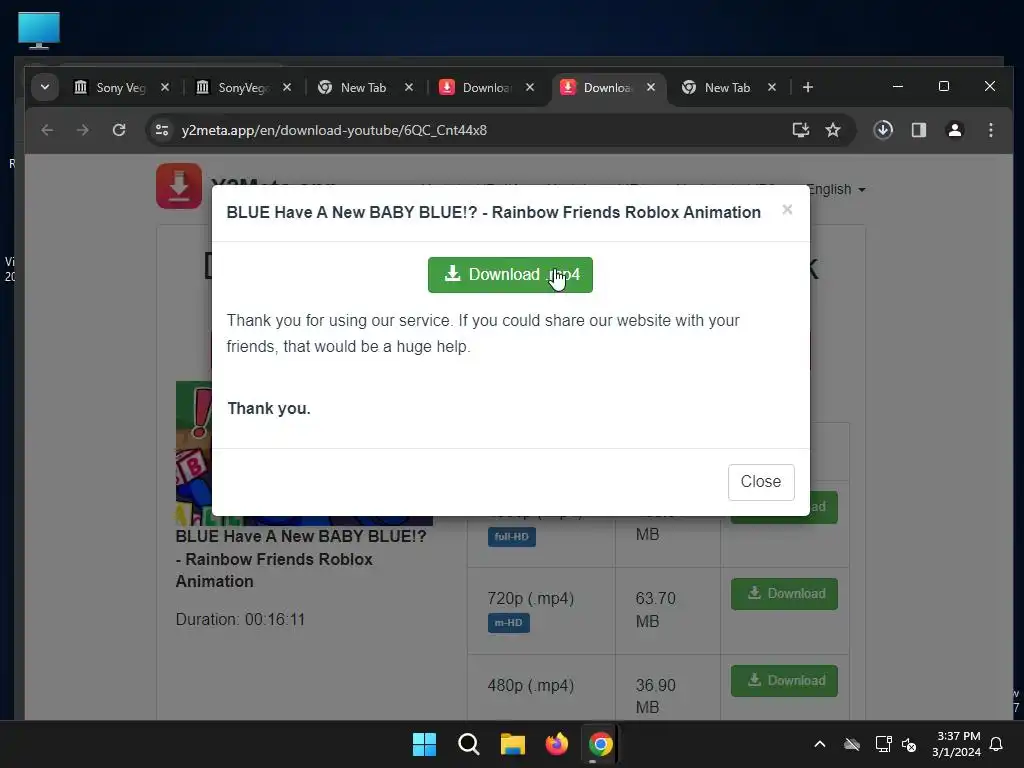
Task: Go forward with the forward arrow
Action: click(82, 130)
